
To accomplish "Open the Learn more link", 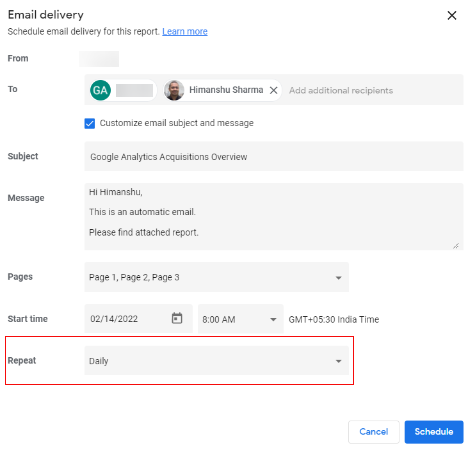I will click(185, 31).
